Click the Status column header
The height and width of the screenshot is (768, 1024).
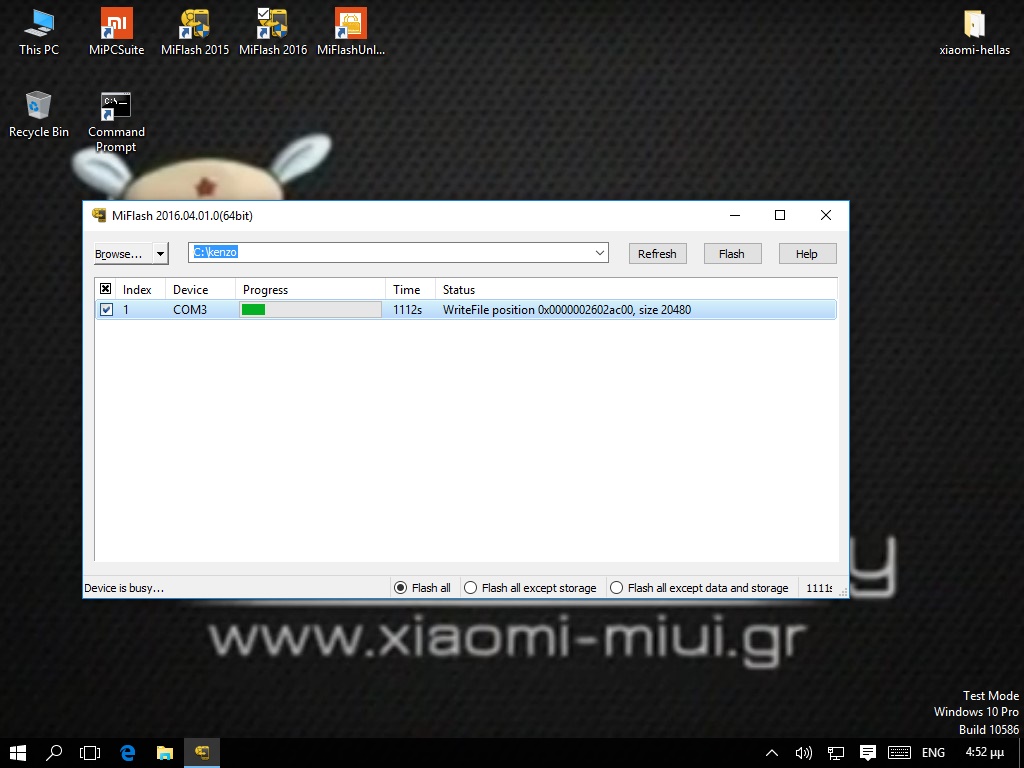[459, 289]
